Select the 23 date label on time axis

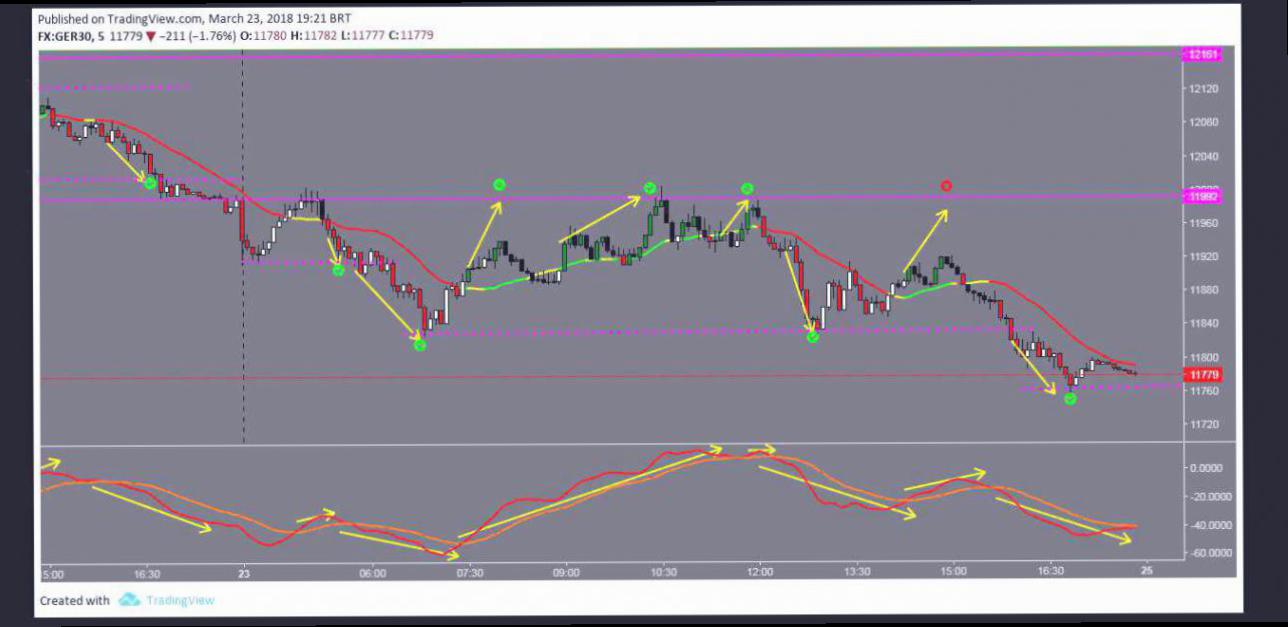click(x=243, y=574)
